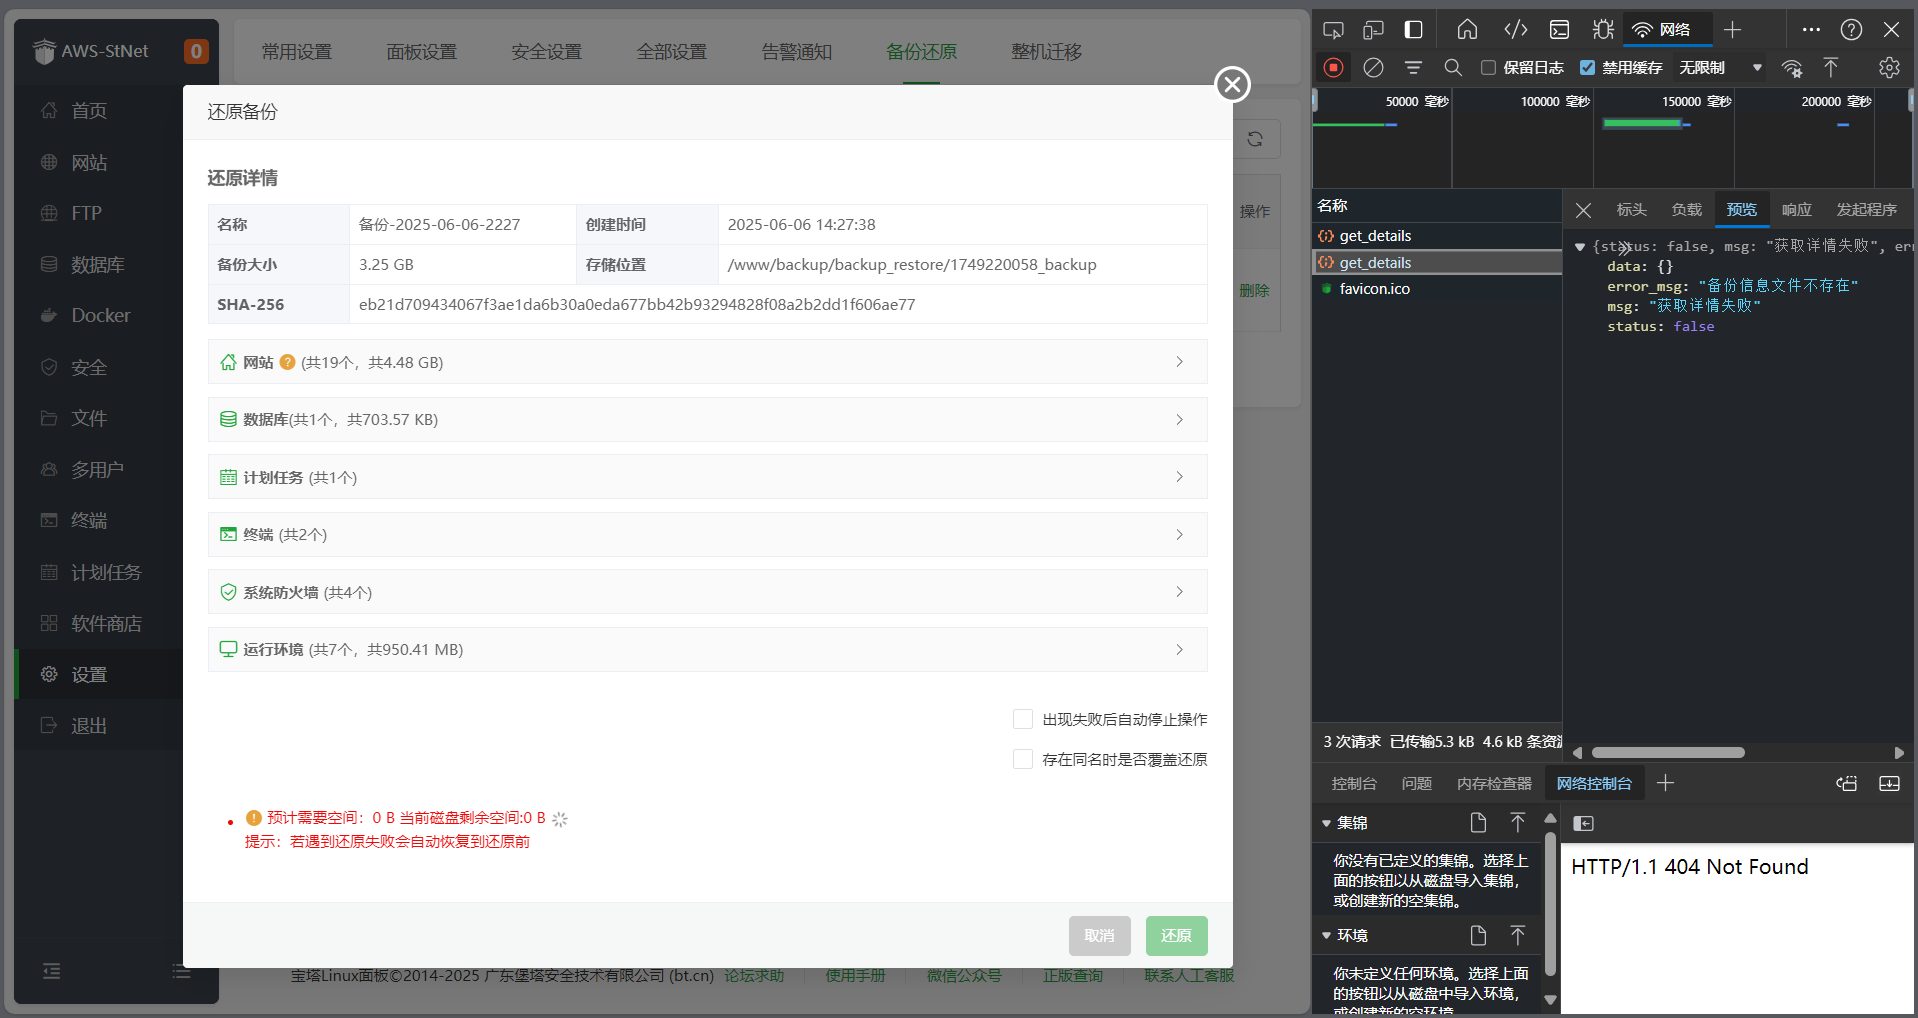This screenshot has height=1018, width=1918.
Task: Open network settings gear icon
Action: [1889, 68]
